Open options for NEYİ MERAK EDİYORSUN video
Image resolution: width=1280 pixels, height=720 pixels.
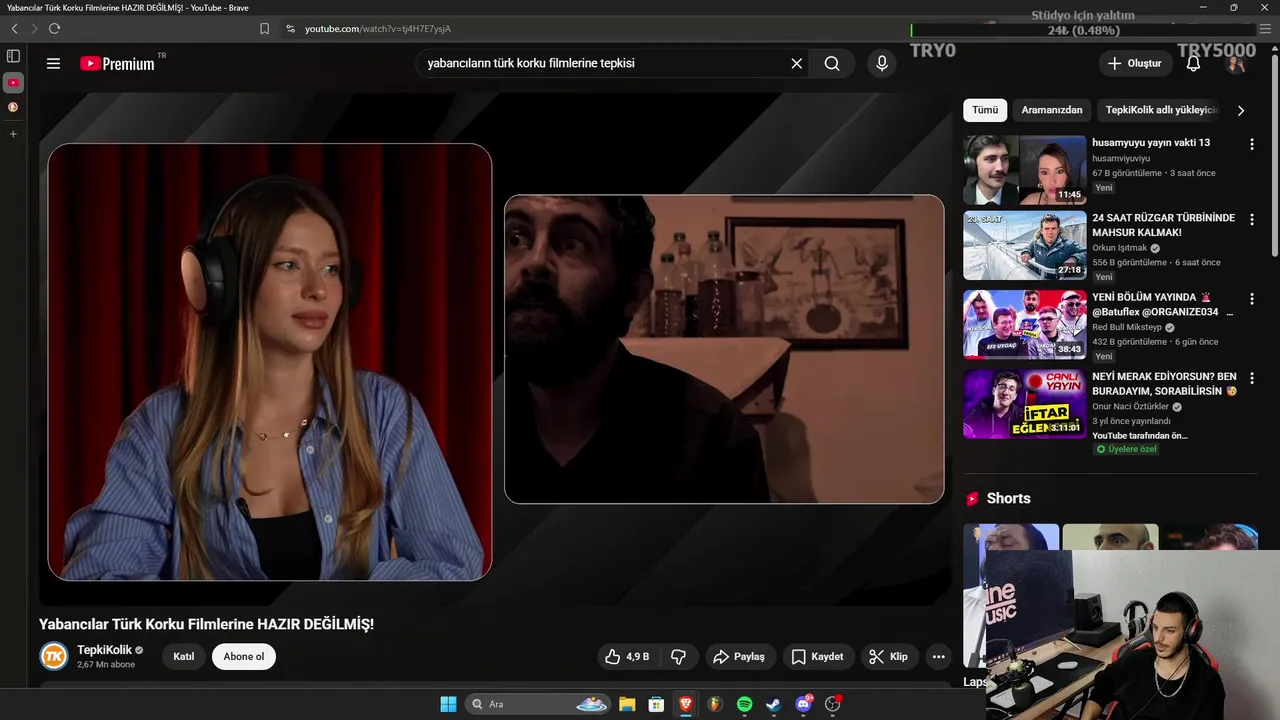point(1251,378)
